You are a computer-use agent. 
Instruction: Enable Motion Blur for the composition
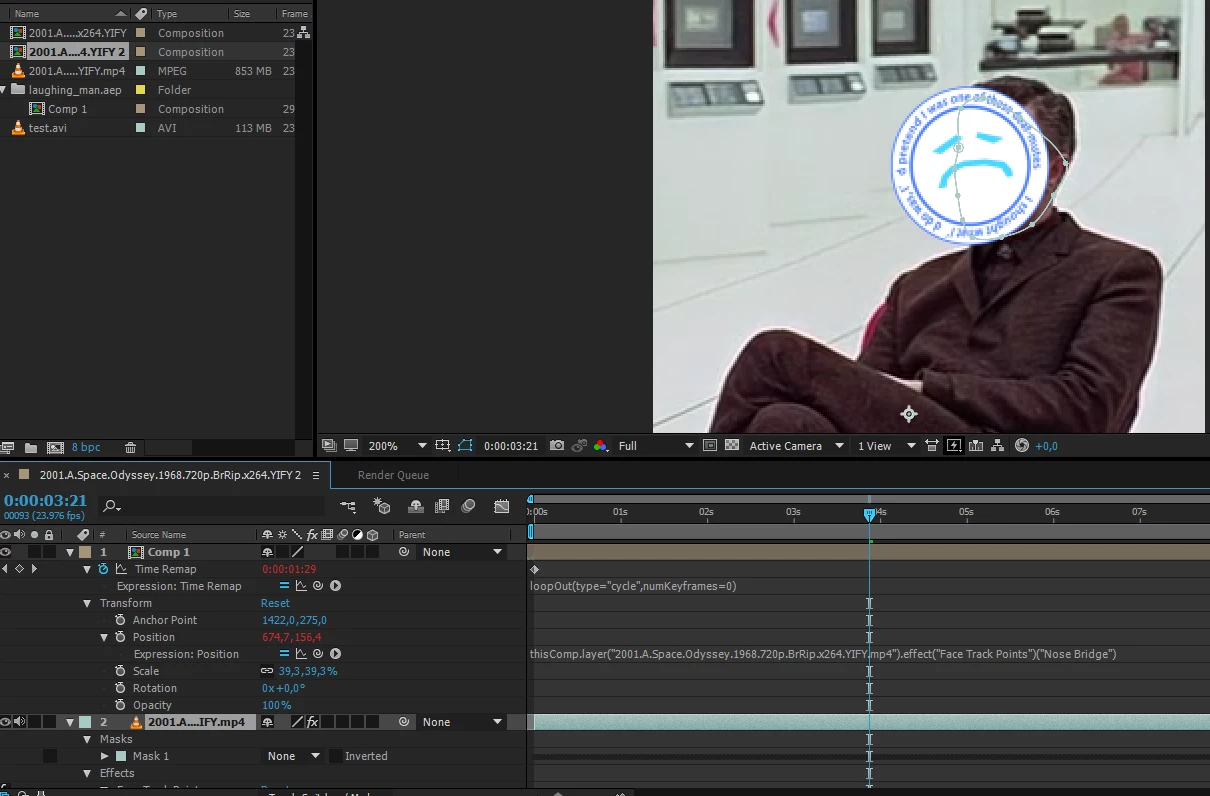coord(468,506)
